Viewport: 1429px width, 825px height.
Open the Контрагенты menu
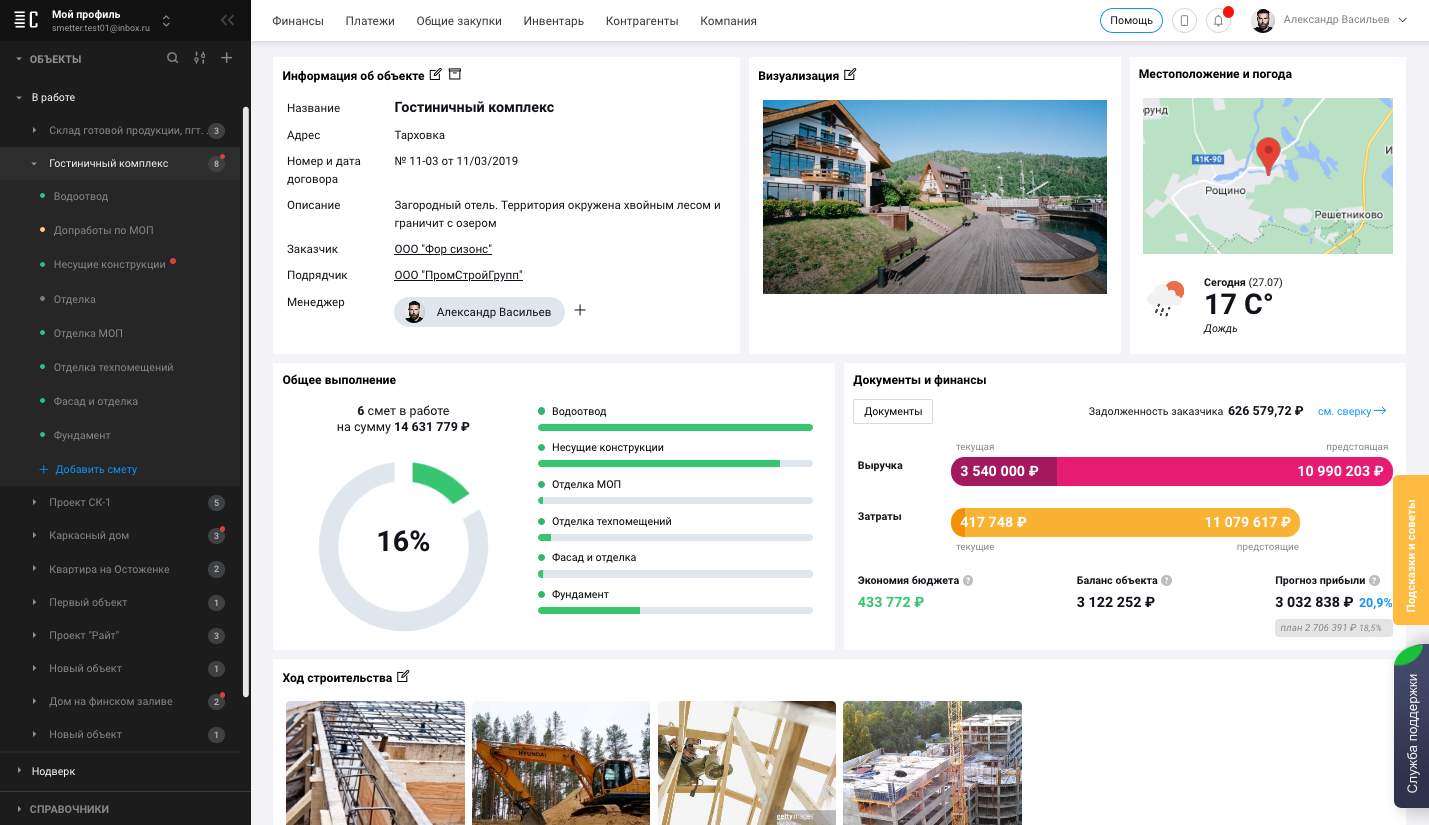[x=642, y=21]
